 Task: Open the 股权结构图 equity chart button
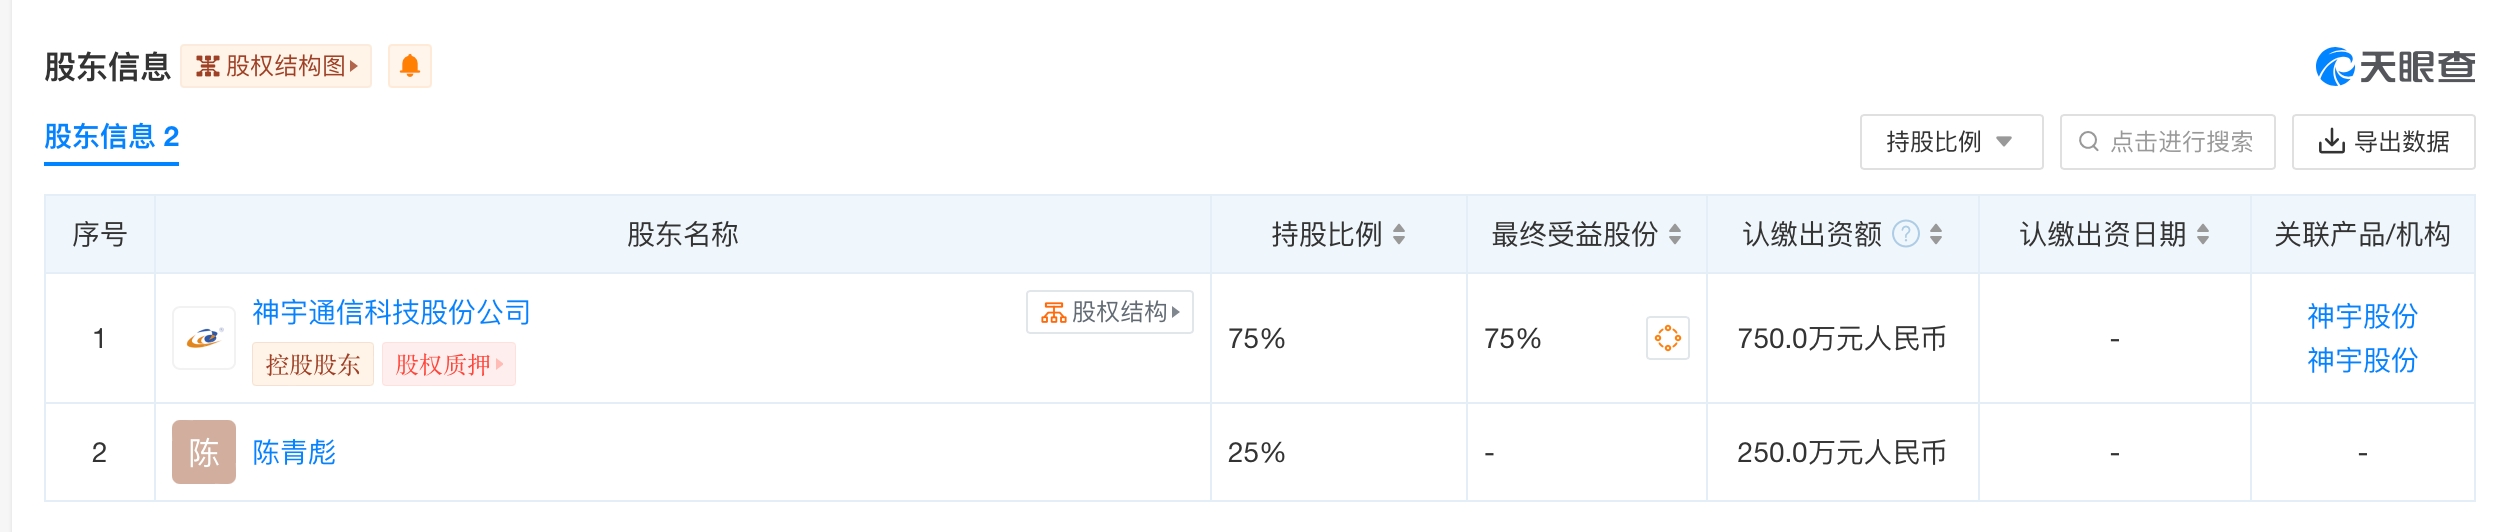click(x=276, y=66)
